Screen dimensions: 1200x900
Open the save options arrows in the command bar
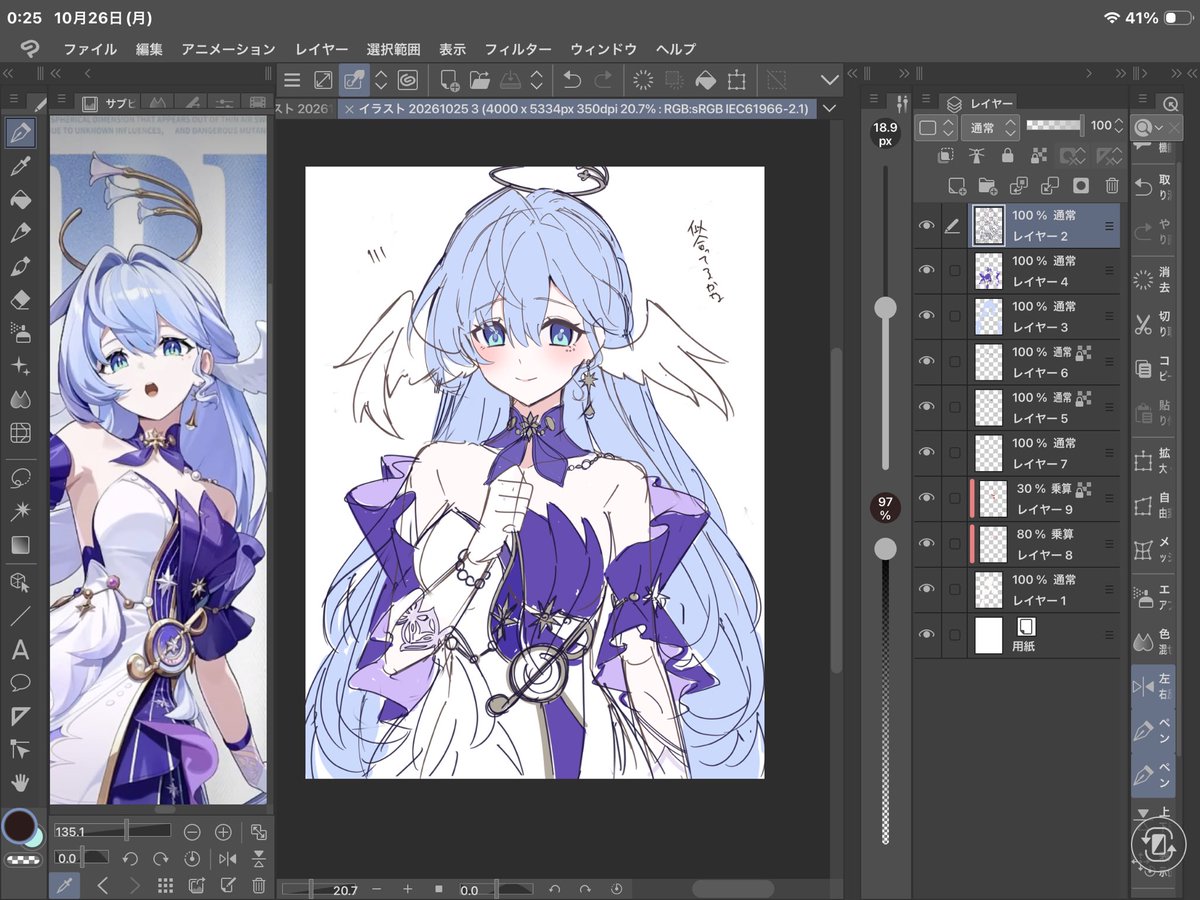coord(537,80)
